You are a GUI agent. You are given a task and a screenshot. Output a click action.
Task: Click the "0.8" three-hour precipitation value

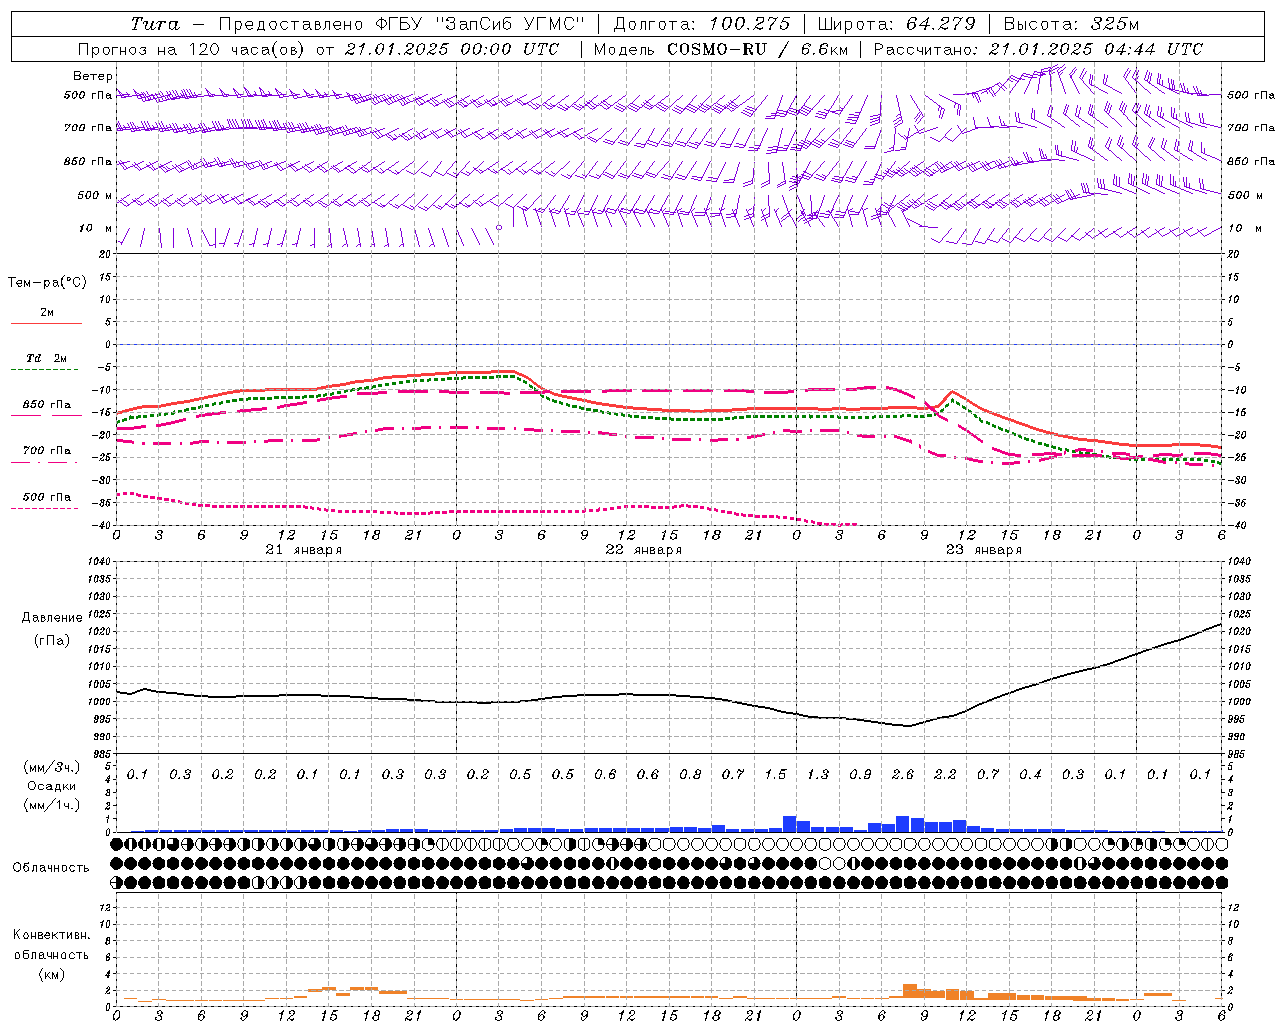point(690,775)
